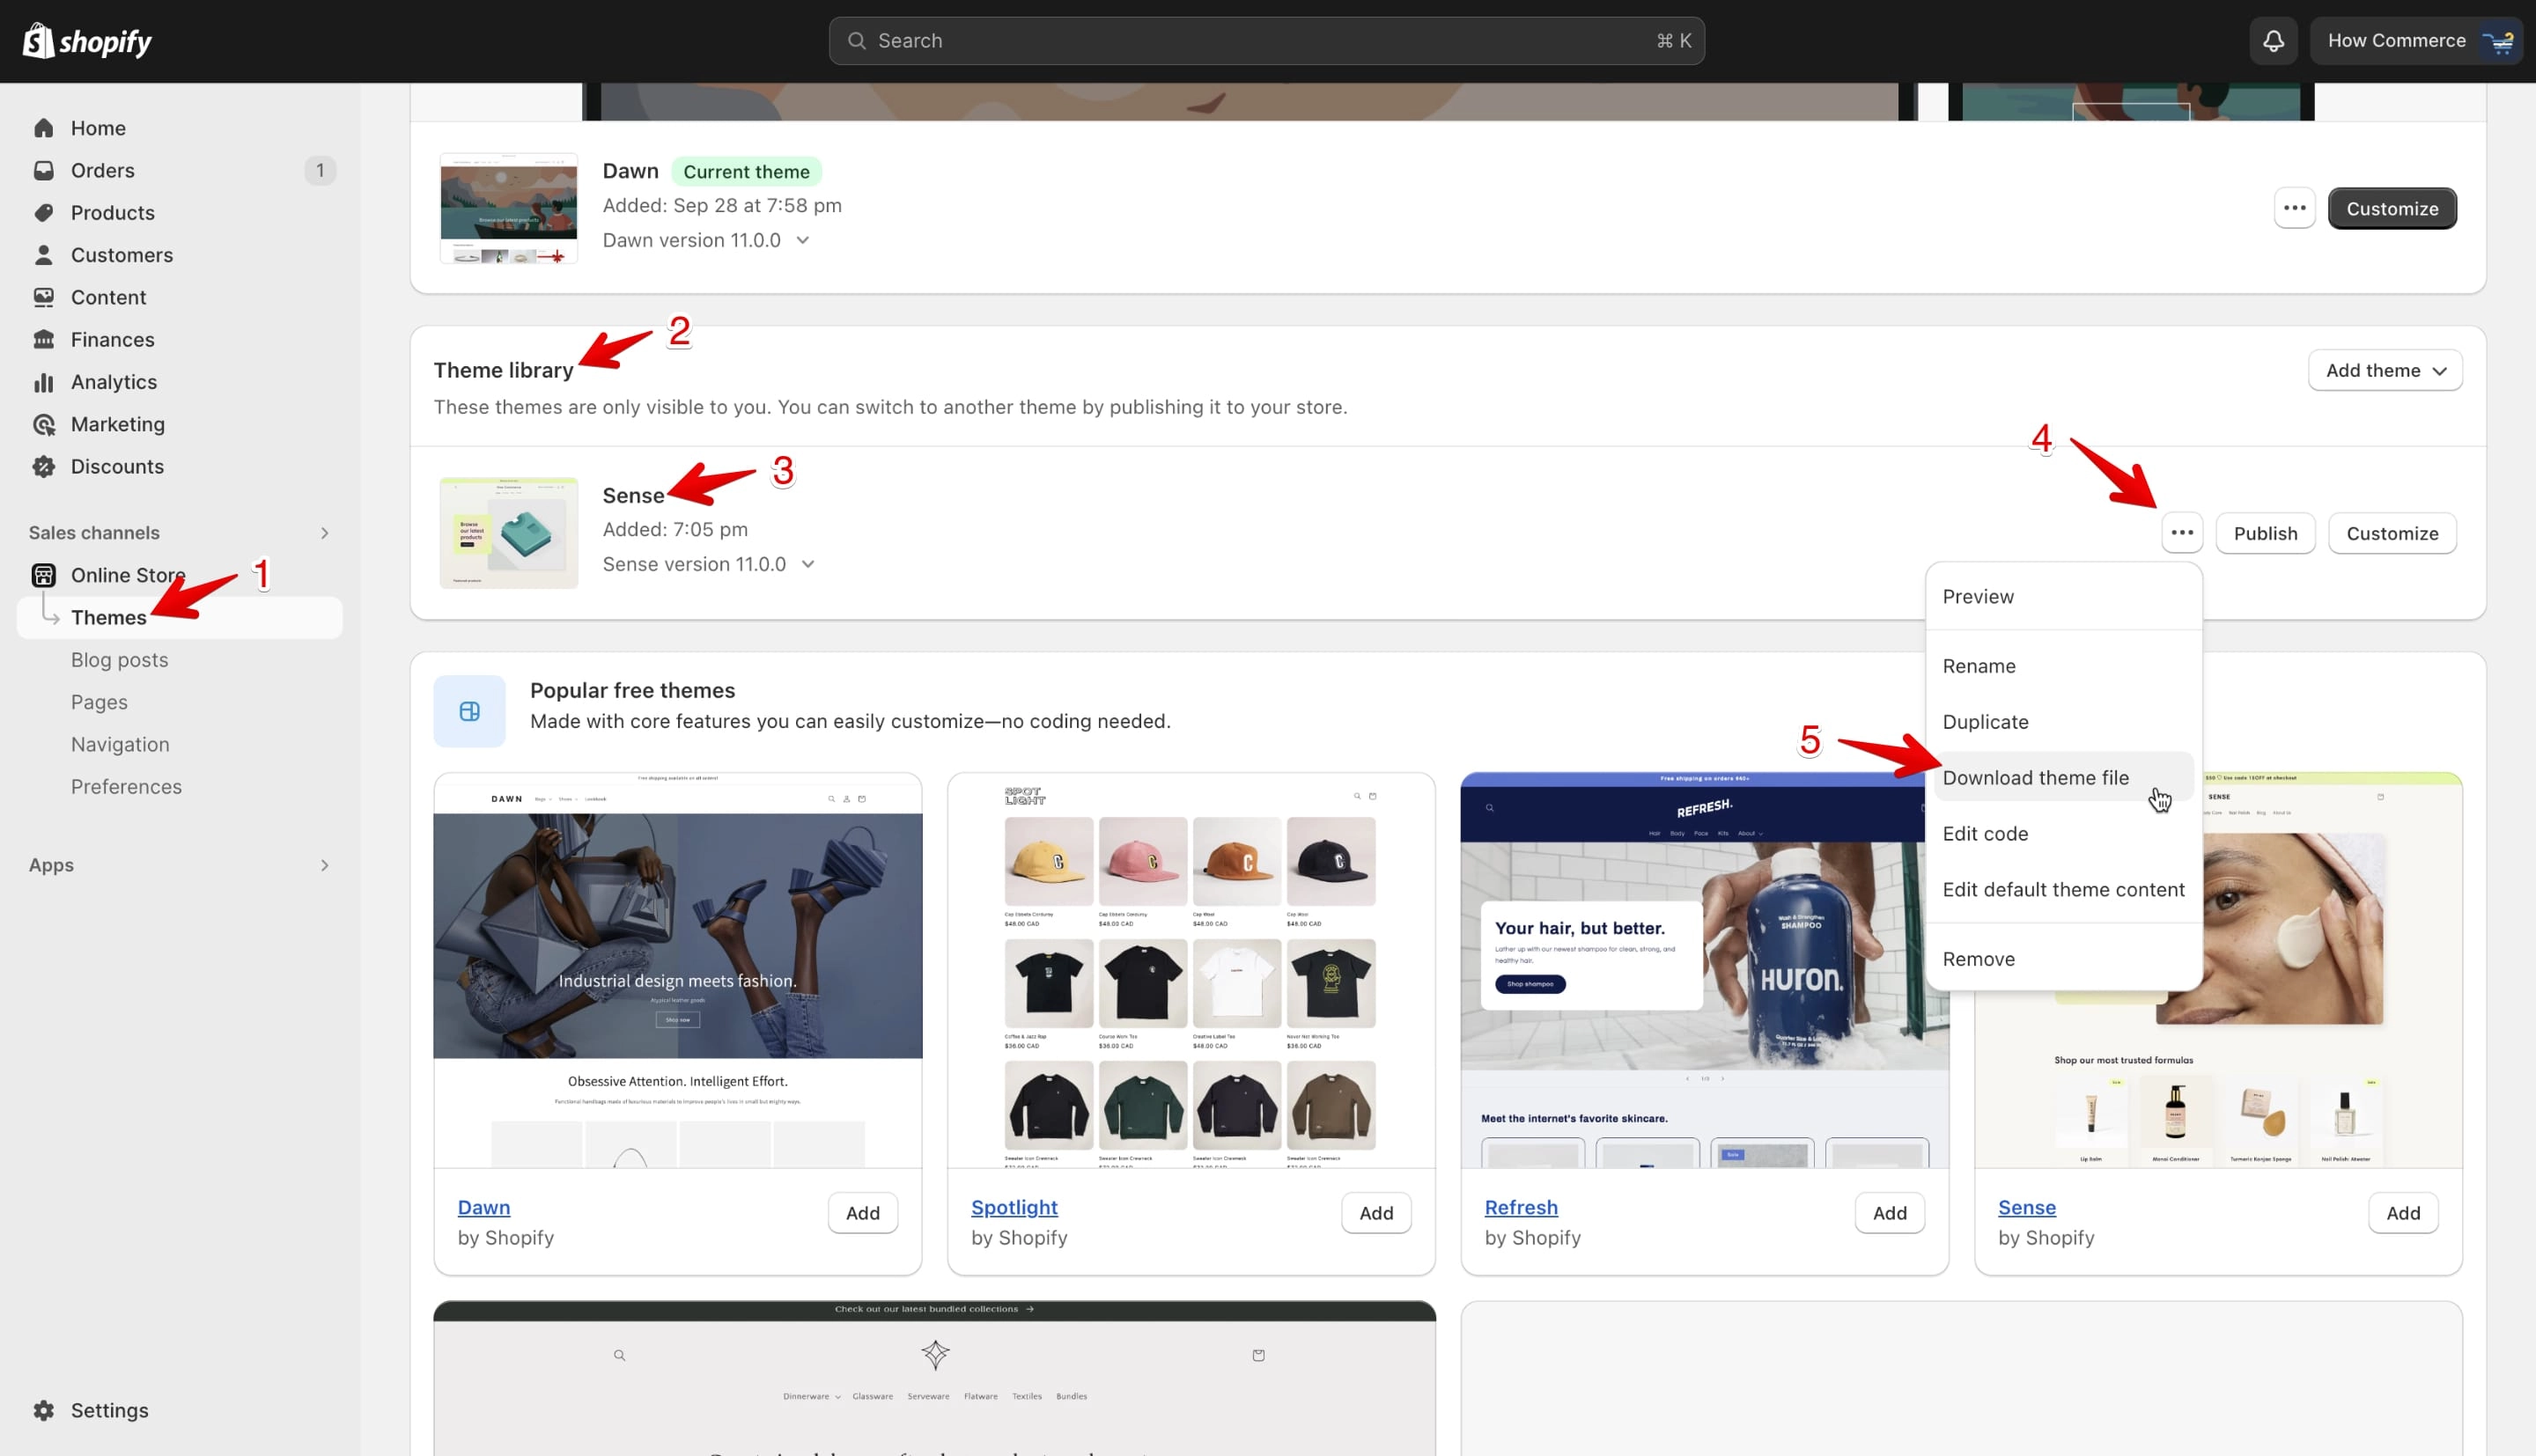The width and height of the screenshot is (2536, 1456).
Task: Add the Dawn free theme
Action: click(862, 1213)
